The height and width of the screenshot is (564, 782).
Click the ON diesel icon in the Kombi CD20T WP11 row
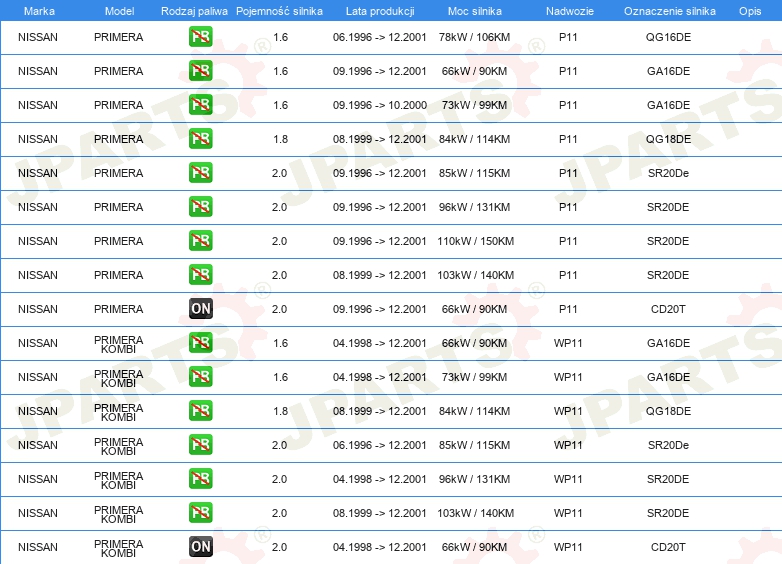[x=200, y=547]
